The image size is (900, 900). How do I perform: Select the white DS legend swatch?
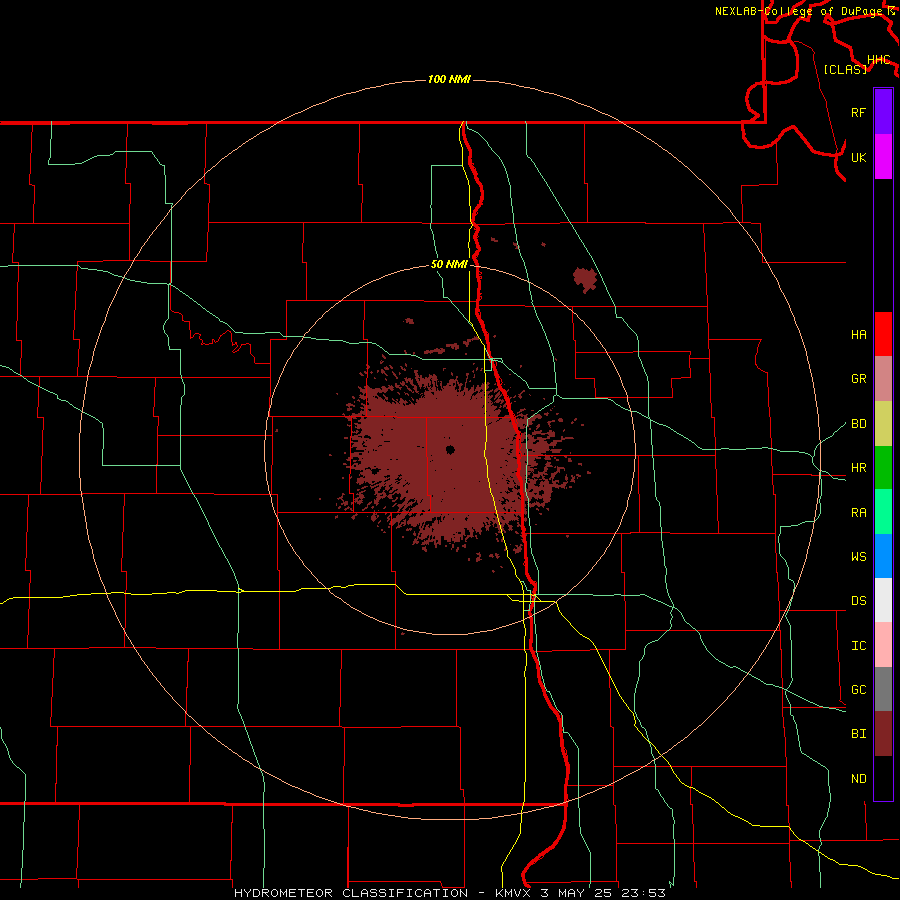[883, 600]
